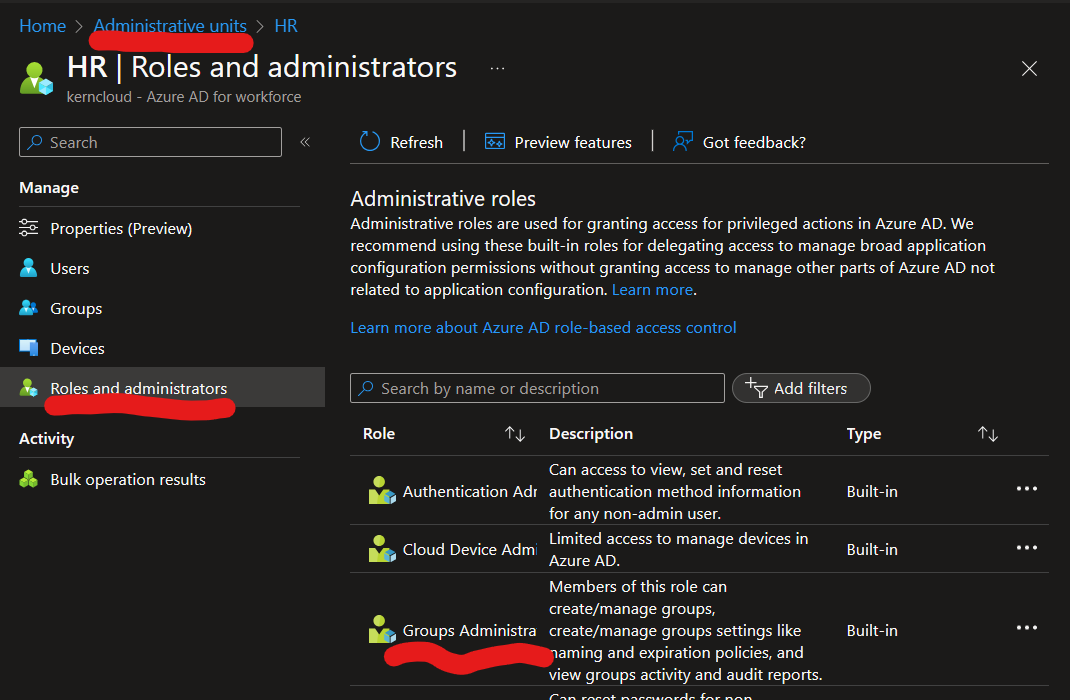
Task: Click the magnifier icon in the sidebar search
Action: pyautogui.click(x=34, y=142)
